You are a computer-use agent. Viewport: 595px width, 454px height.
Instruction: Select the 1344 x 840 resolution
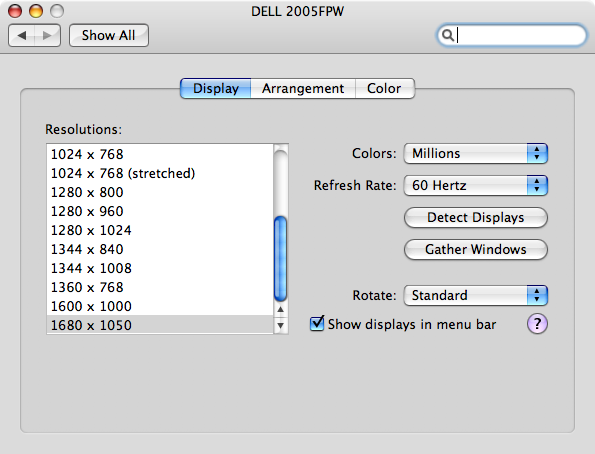click(159, 249)
